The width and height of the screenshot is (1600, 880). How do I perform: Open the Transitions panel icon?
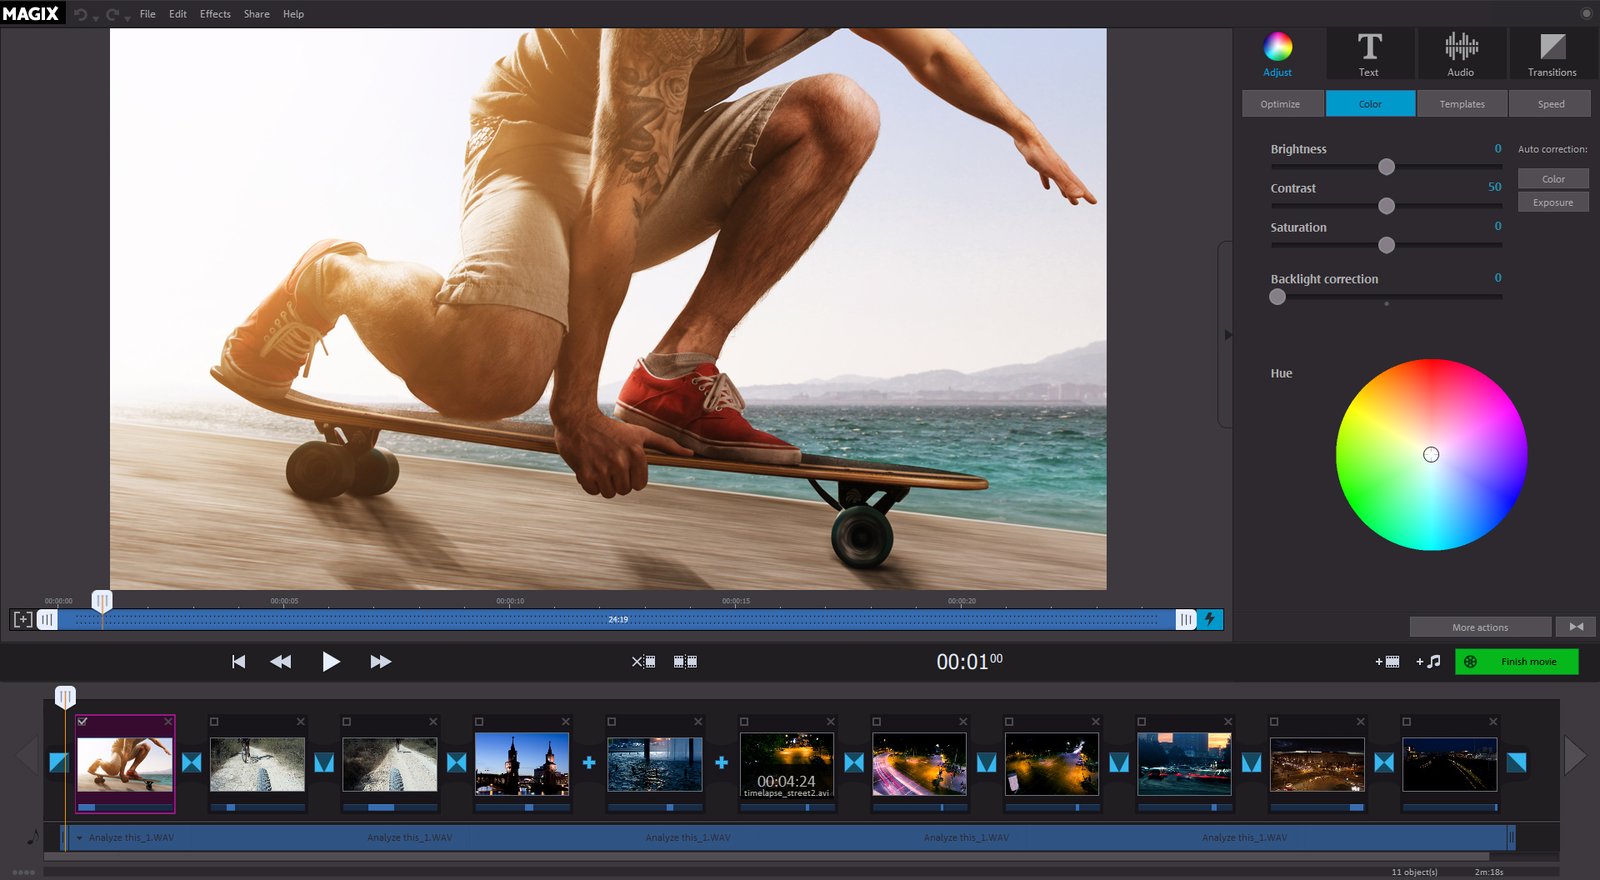pyautogui.click(x=1552, y=54)
